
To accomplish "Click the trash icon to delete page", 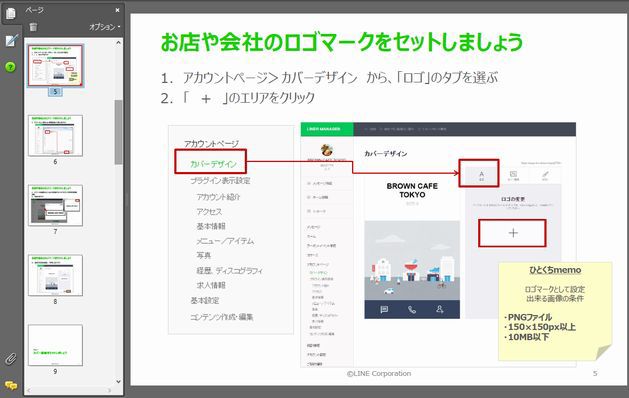I will [x=33, y=27].
